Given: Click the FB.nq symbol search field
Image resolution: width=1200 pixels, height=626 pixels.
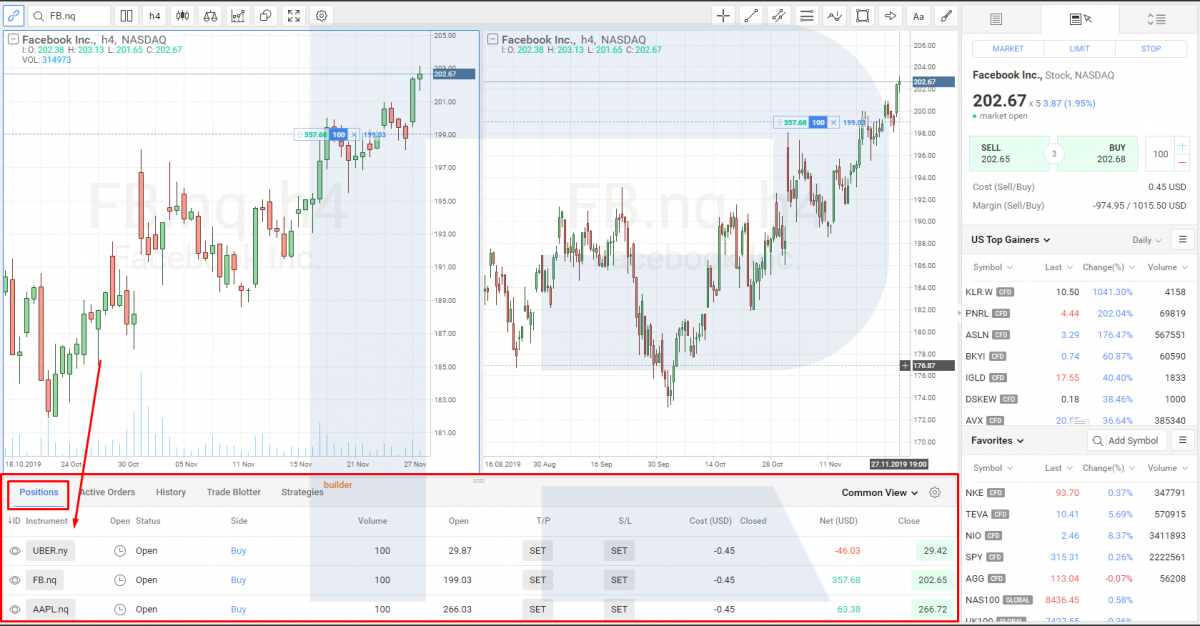Looking at the screenshot, I should coord(70,16).
